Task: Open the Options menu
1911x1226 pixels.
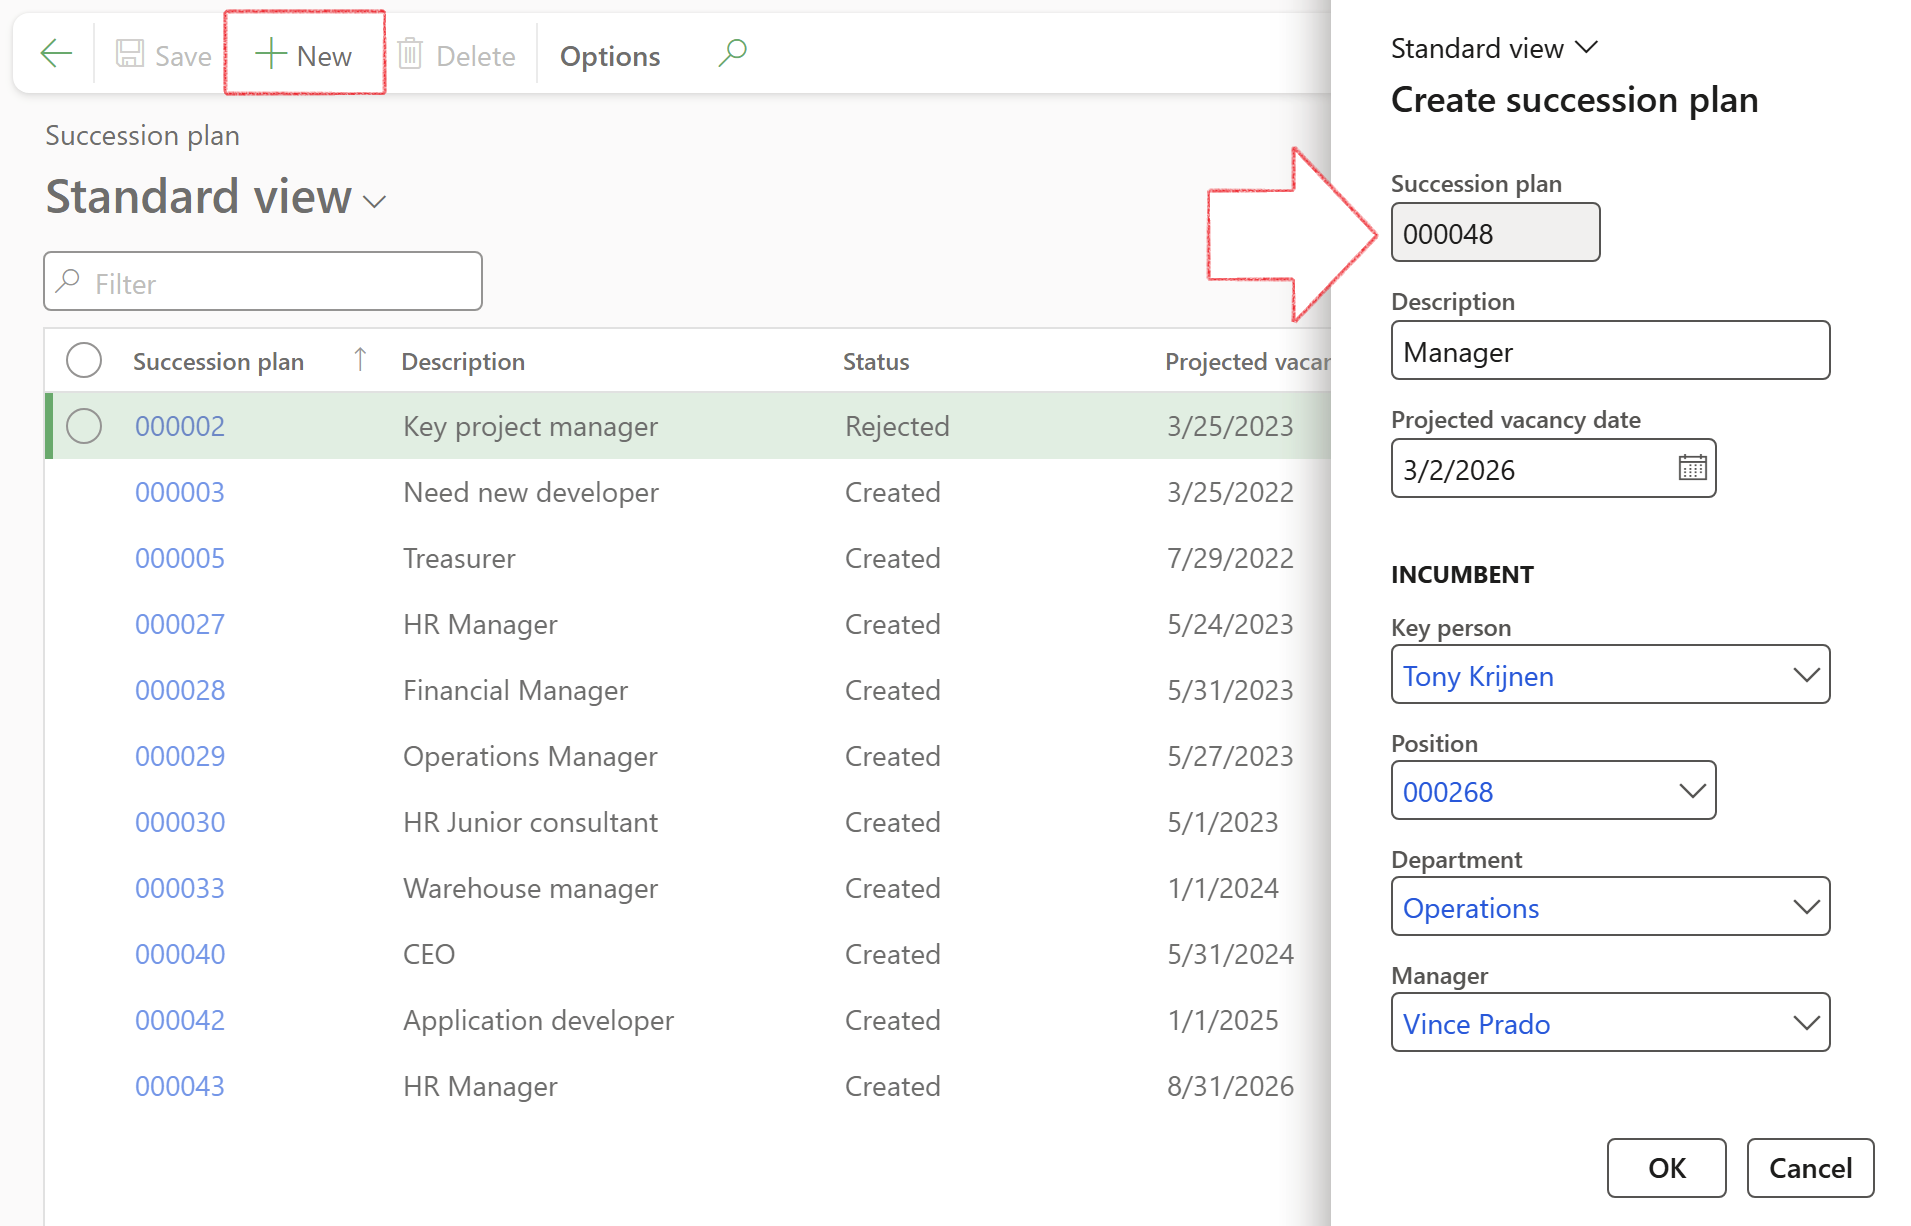Action: point(609,56)
